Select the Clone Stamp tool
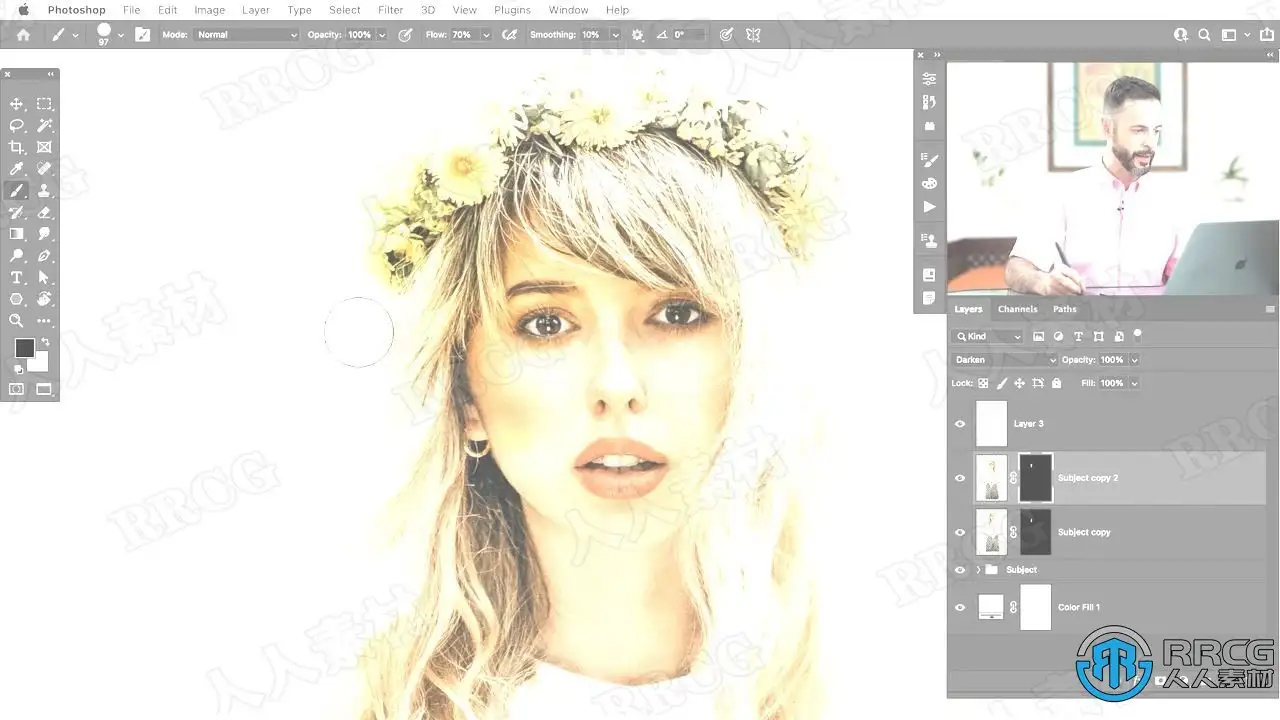The width and height of the screenshot is (1280, 720). click(x=44, y=191)
